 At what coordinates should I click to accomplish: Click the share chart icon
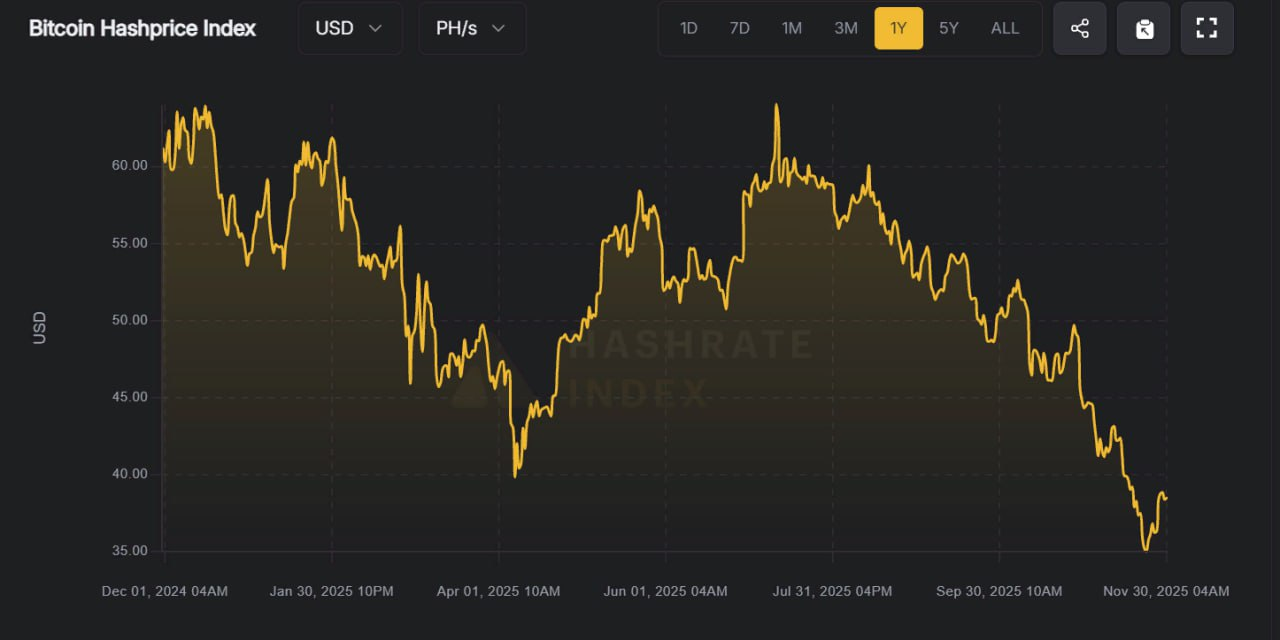point(1080,28)
